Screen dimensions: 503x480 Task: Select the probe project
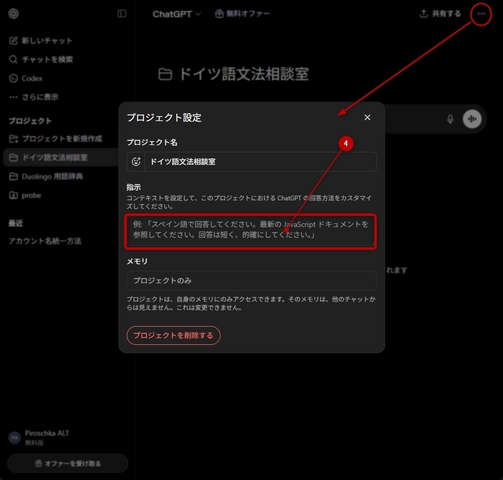click(x=25, y=195)
